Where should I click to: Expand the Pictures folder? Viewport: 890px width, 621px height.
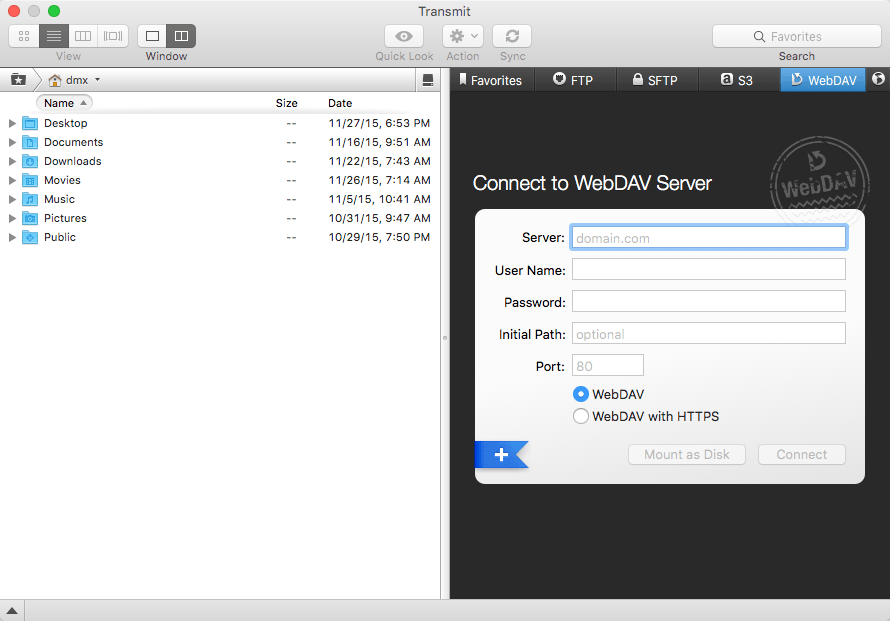tap(12, 219)
